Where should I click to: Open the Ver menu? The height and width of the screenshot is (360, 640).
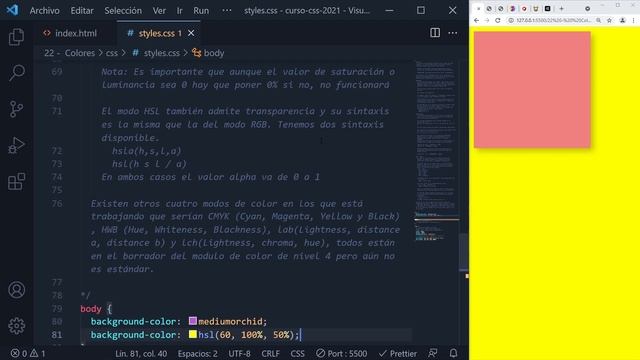(159, 10)
